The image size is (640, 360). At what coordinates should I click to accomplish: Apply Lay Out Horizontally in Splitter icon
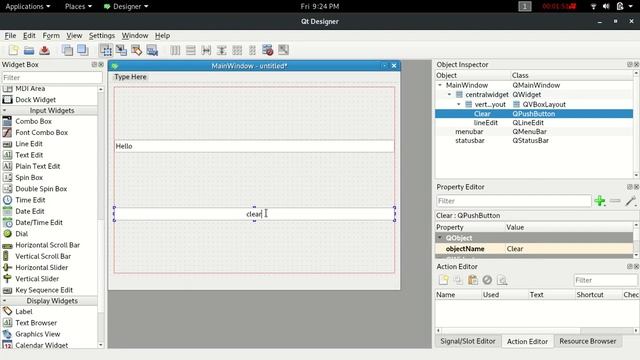pos(206,50)
